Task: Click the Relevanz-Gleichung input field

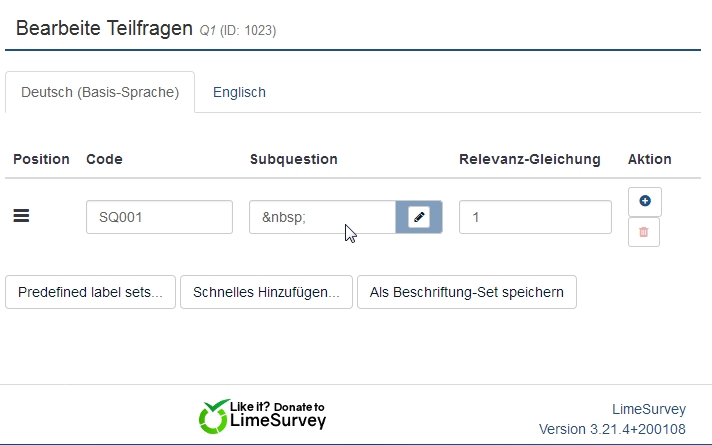Action: (x=535, y=217)
